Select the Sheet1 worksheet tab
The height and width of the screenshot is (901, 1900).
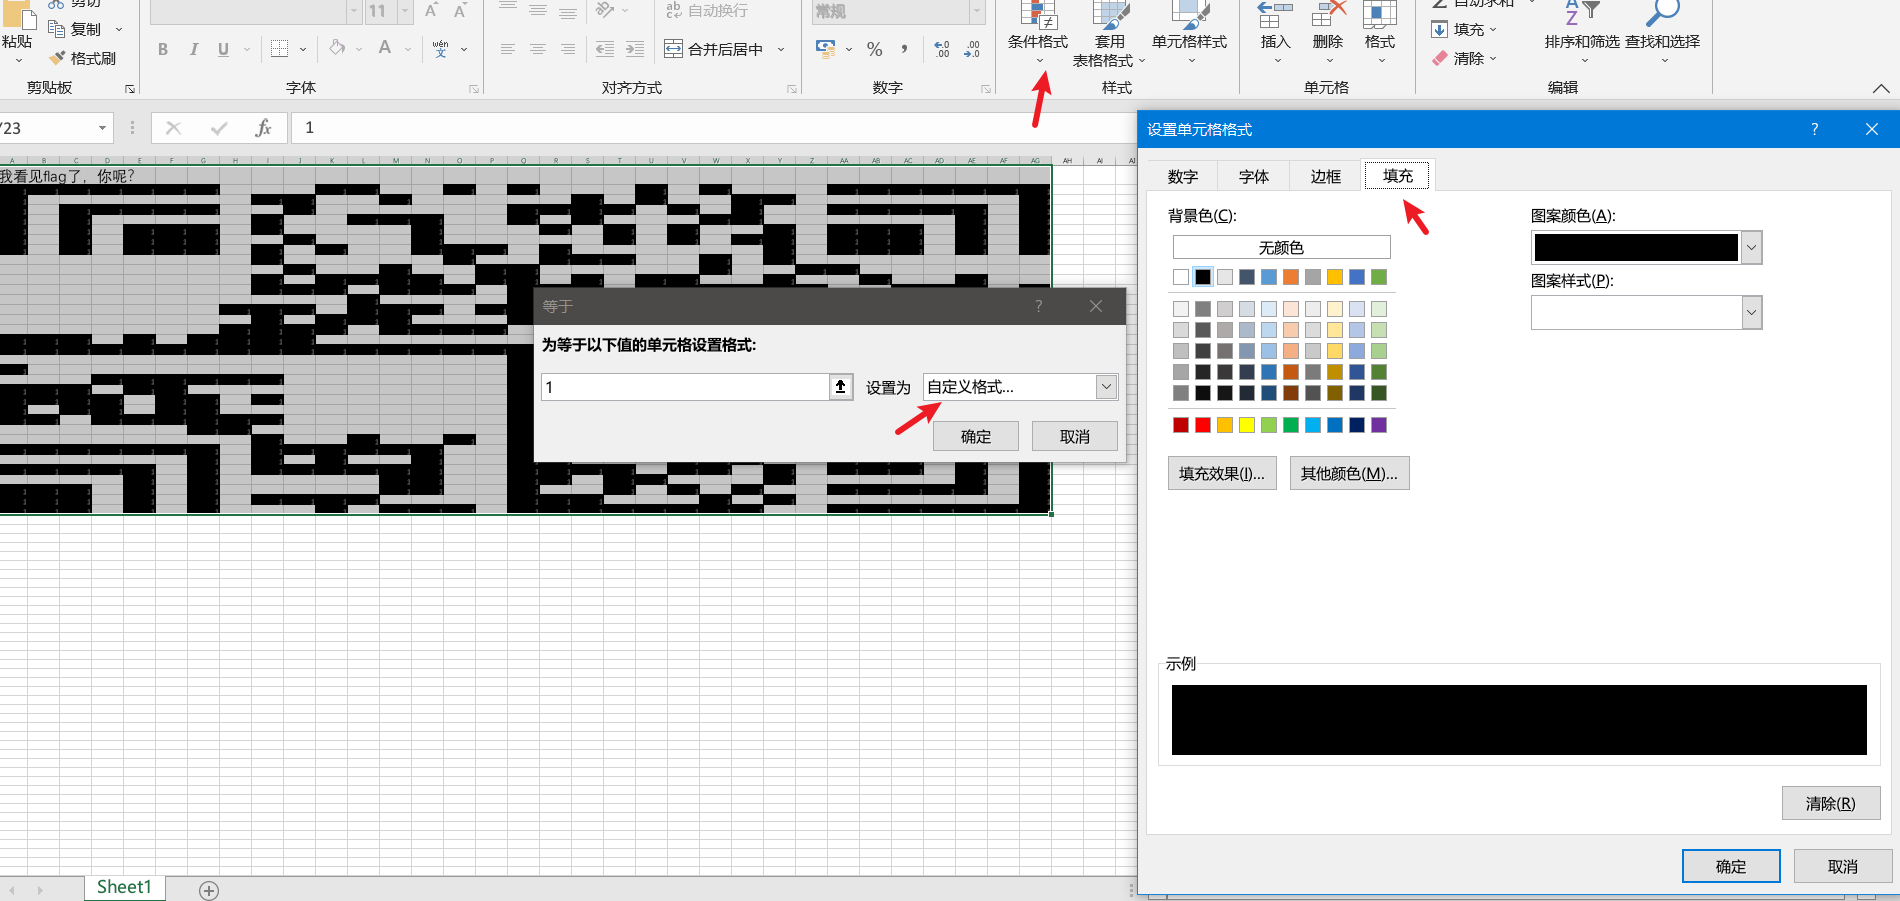coord(124,887)
